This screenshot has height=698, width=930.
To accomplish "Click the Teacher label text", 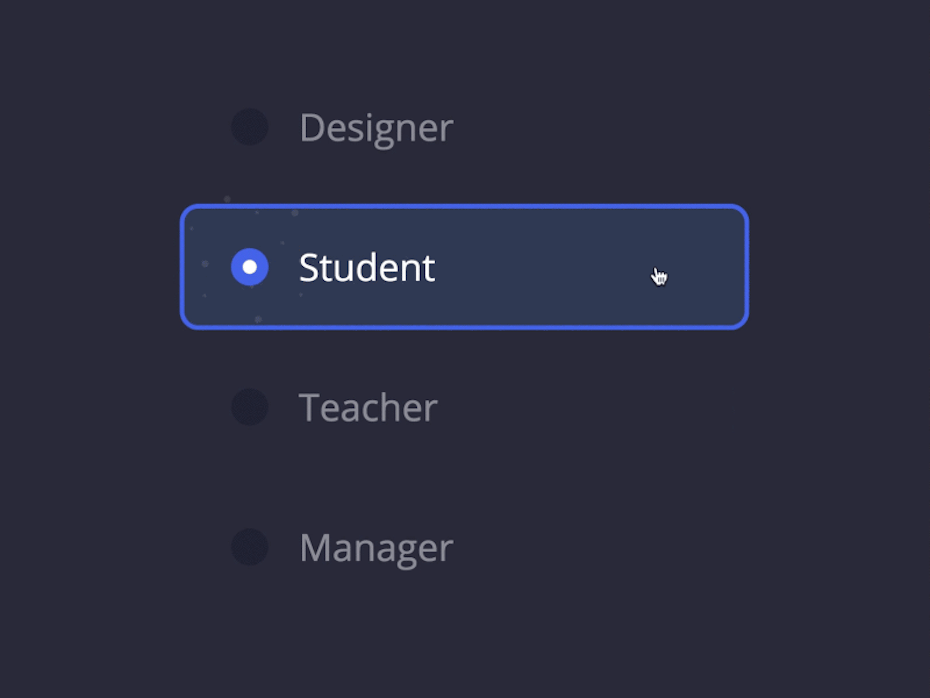I will (x=368, y=408).
